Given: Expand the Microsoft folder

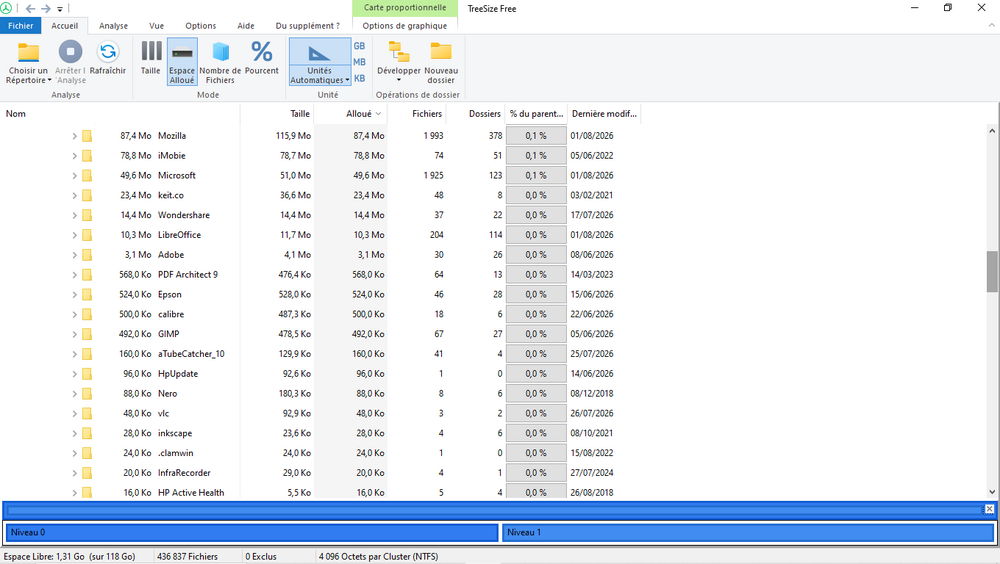Looking at the screenshot, I should 74,175.
